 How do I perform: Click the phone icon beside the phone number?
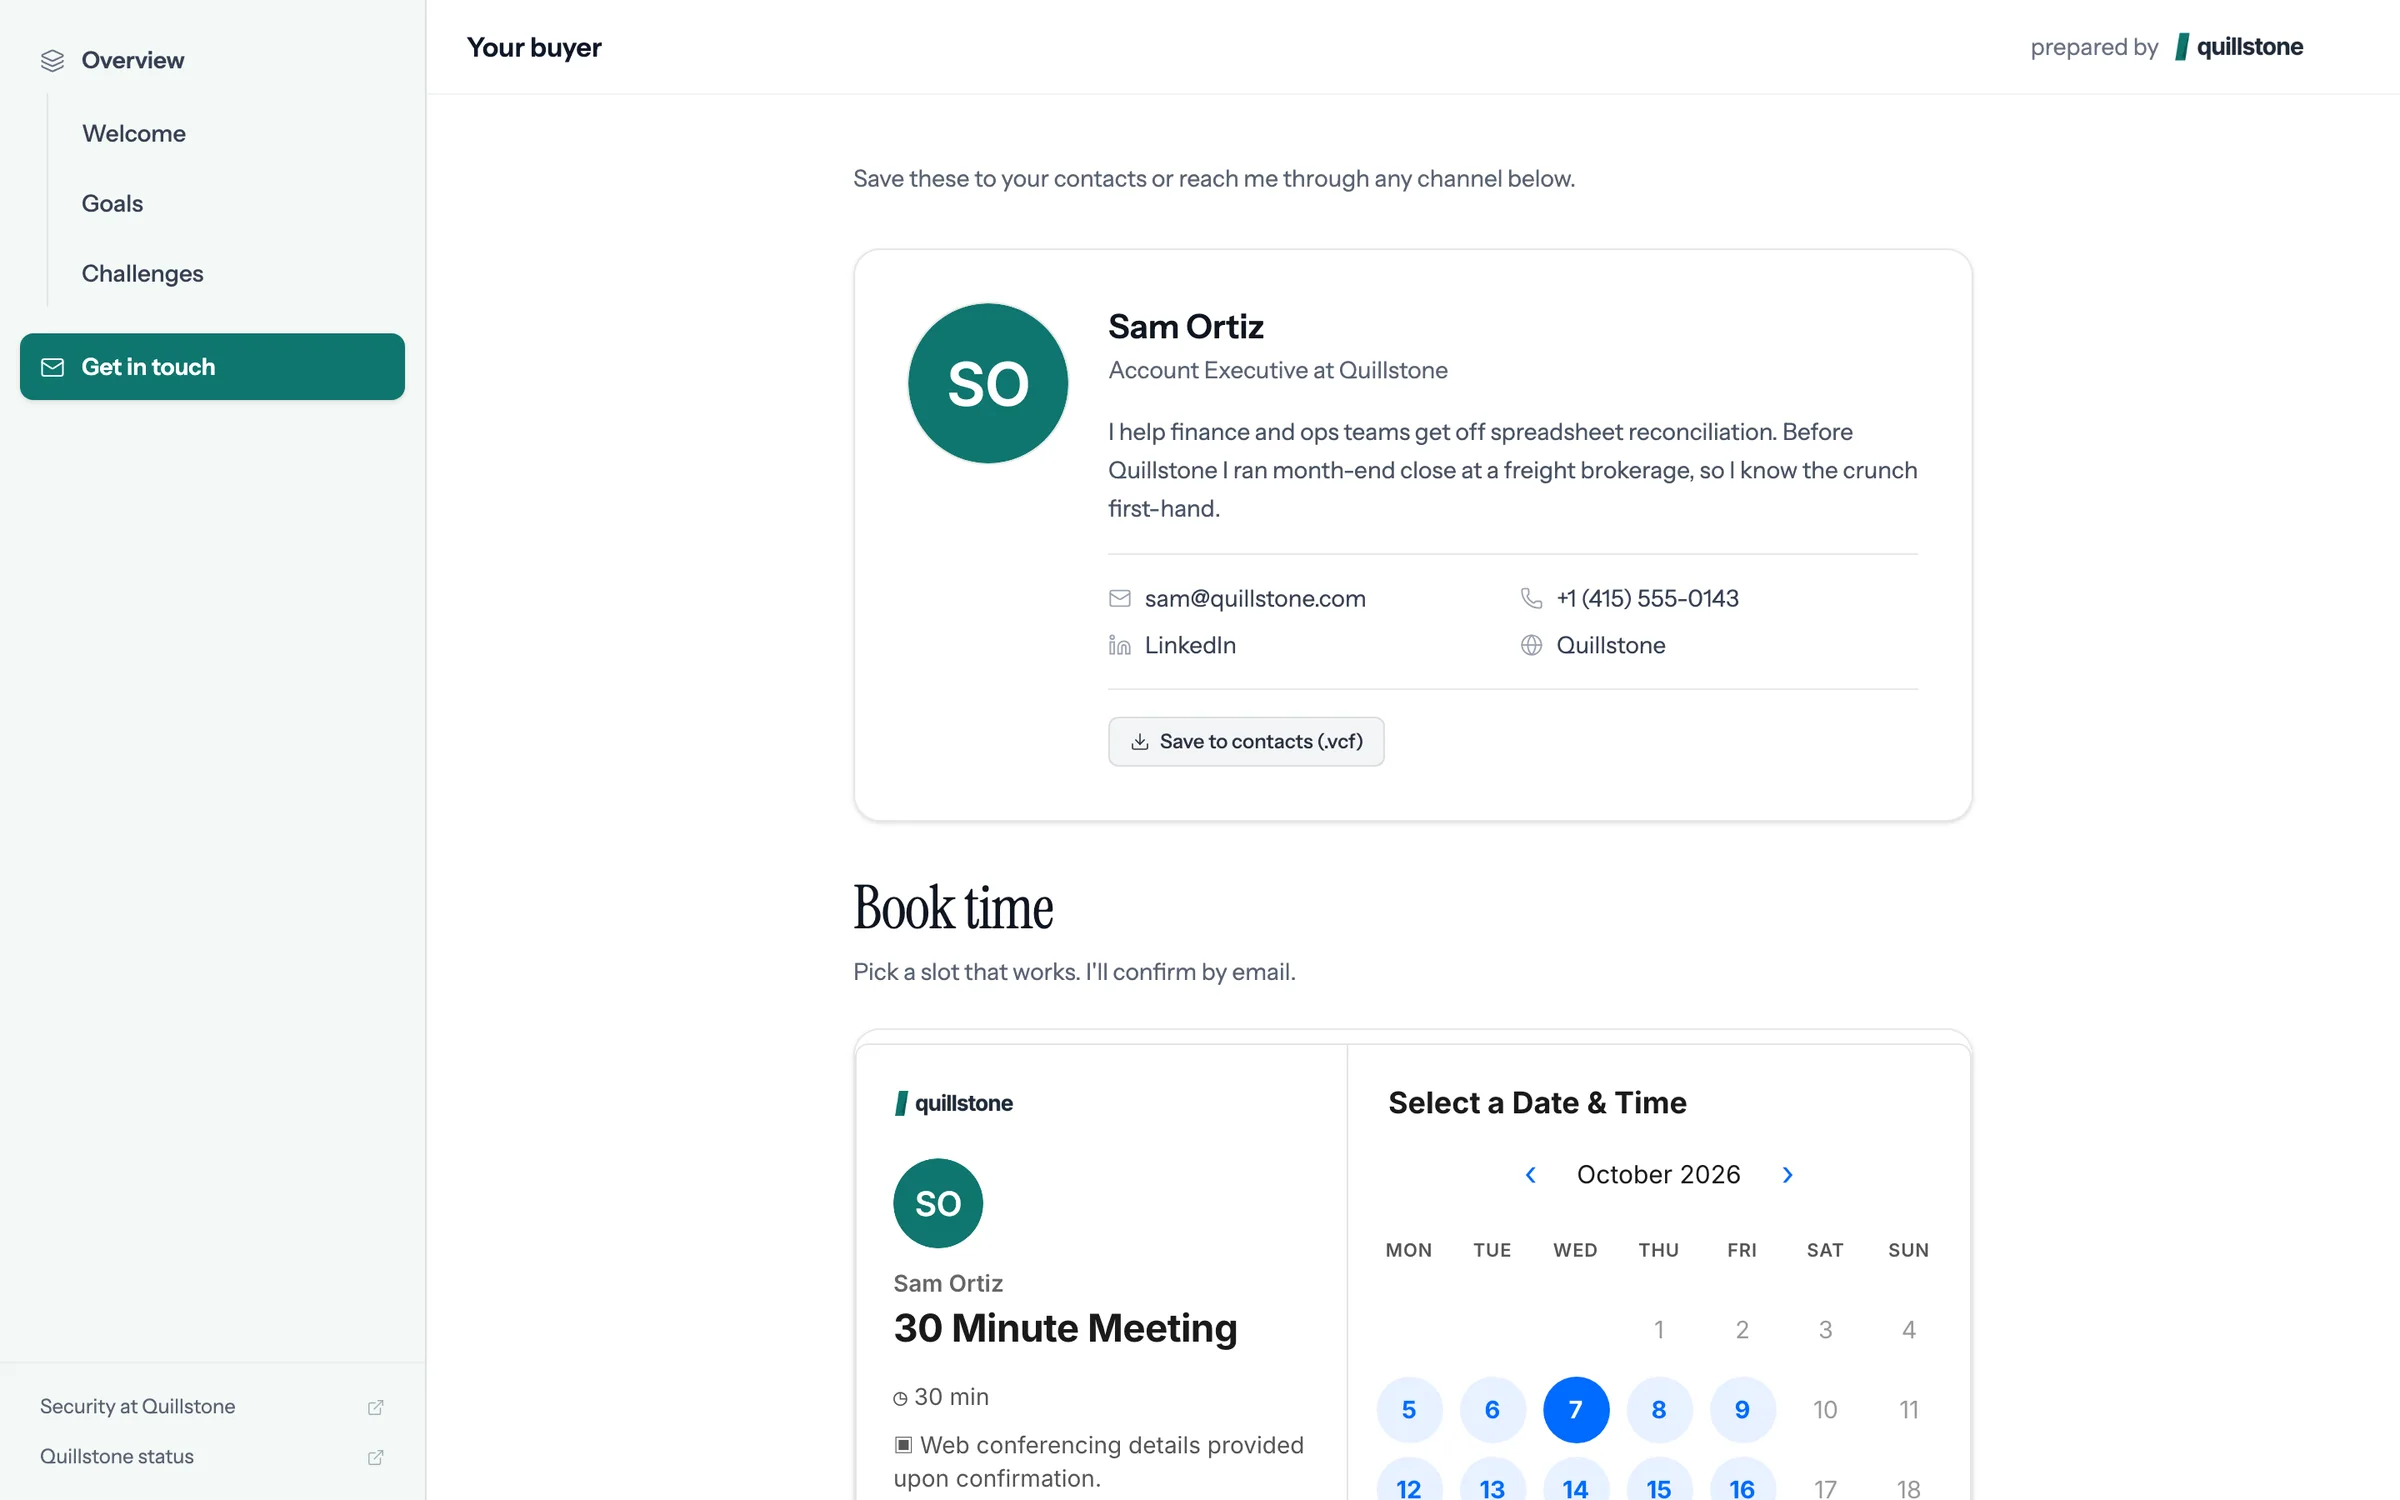coord(1531,598)
